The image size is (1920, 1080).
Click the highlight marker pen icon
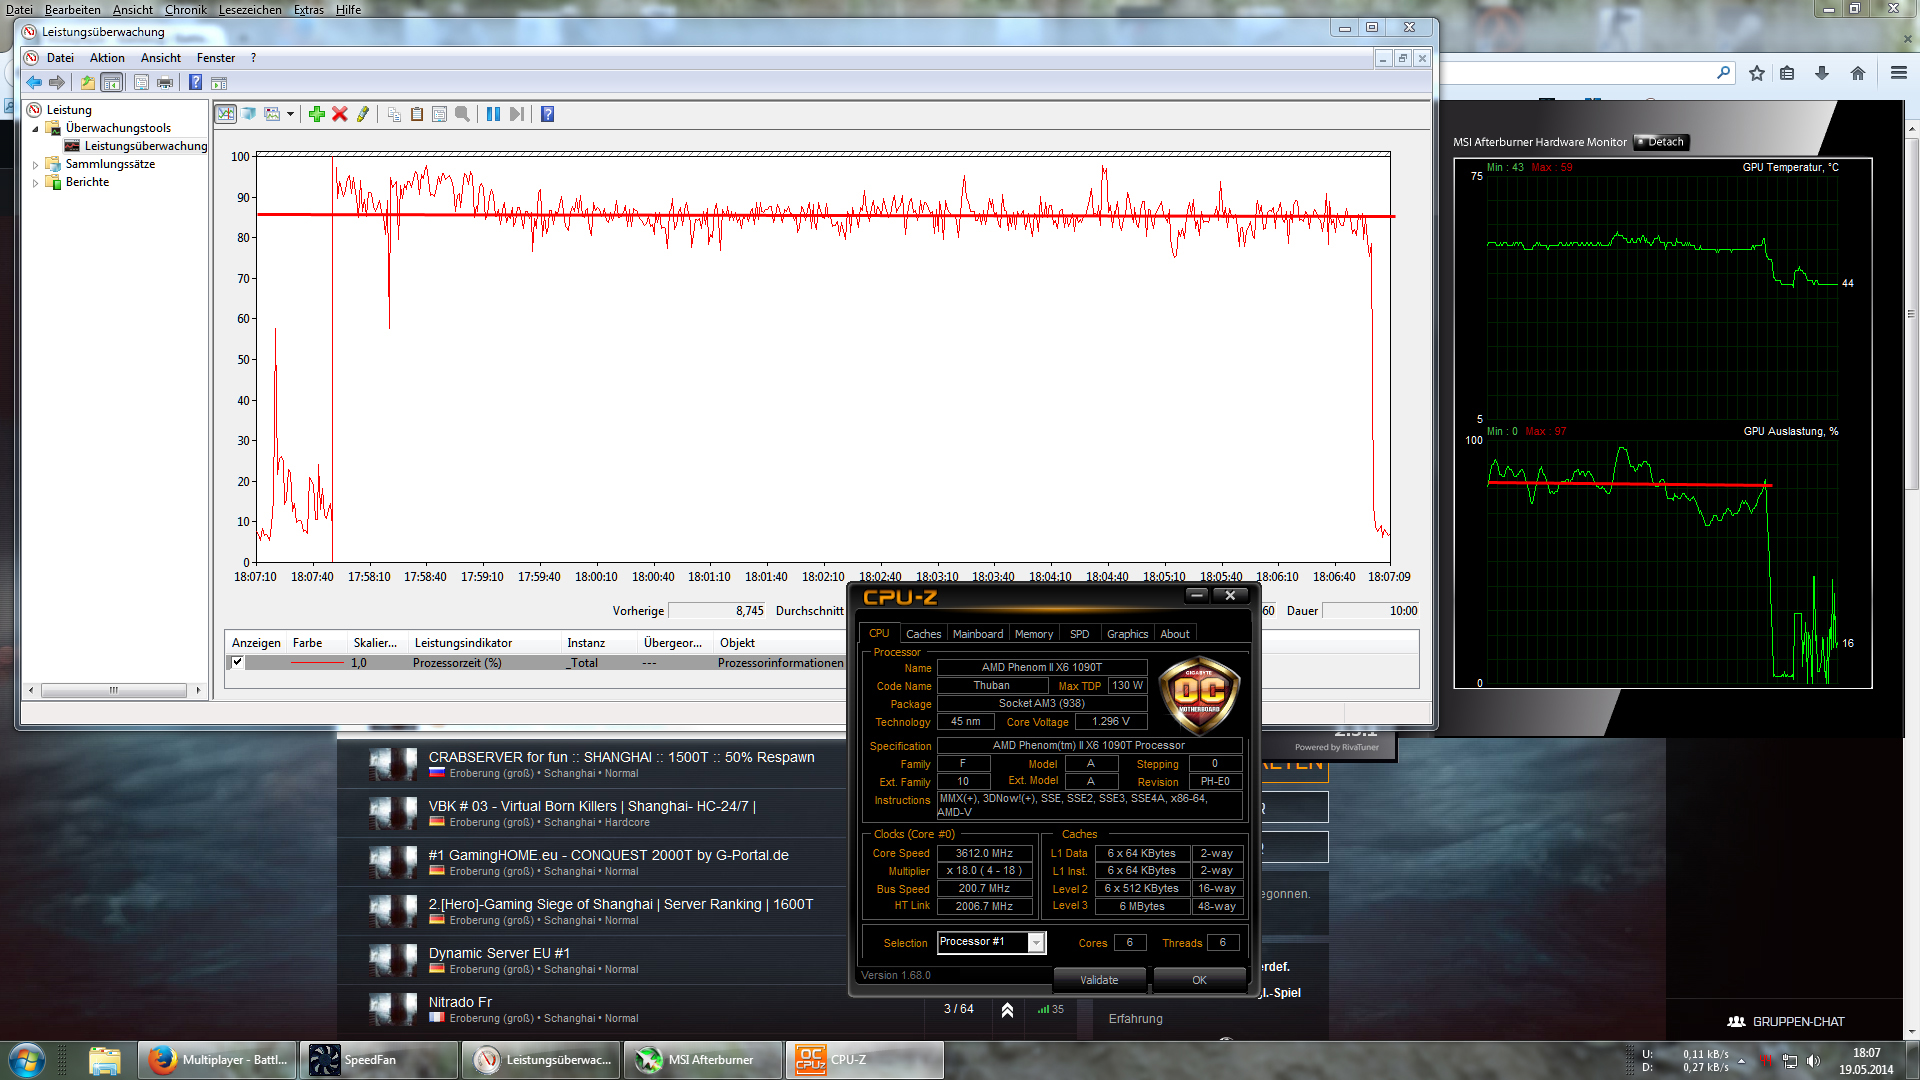[x=363, y=114]
